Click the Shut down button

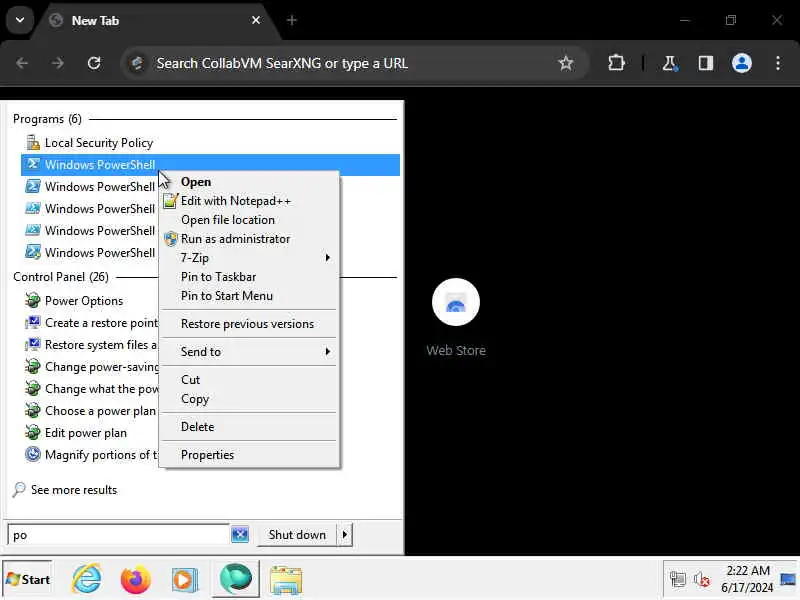(x=297, y=535)
